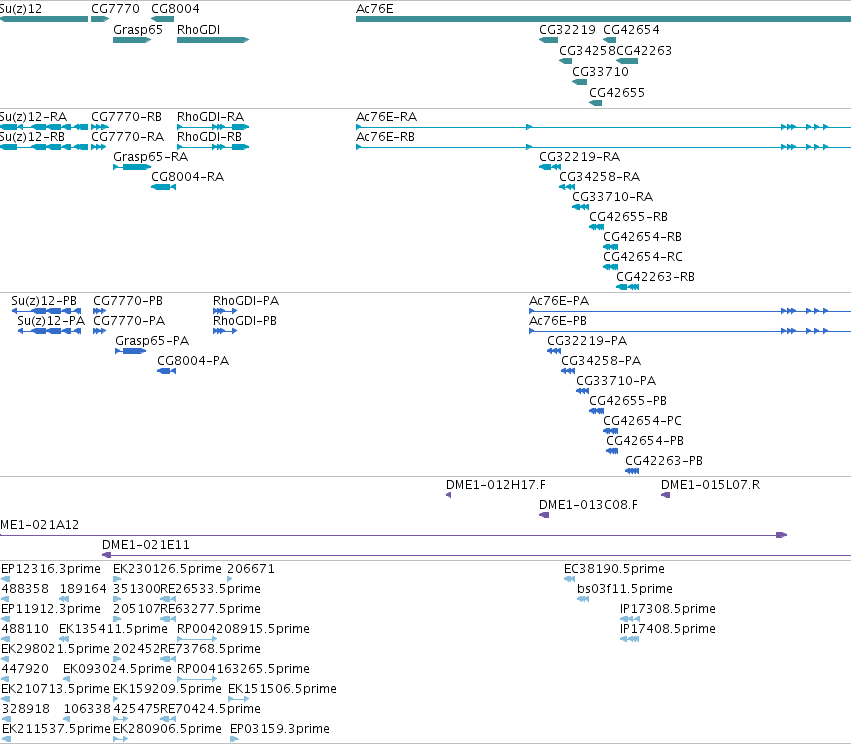Click protein label Ac76E-PB

pos(558,321)
